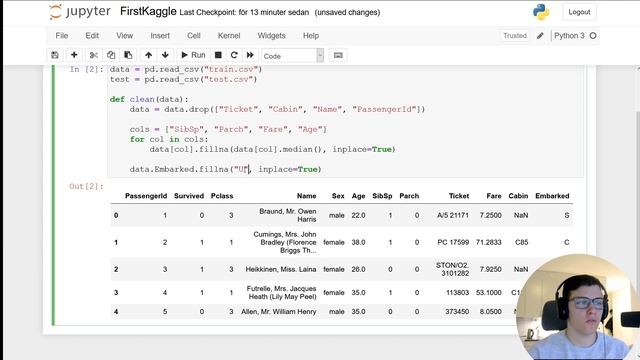The width and height of the screenshot is (640, 360).
Task: Open the Widgets menu
Action: [271, 36]
